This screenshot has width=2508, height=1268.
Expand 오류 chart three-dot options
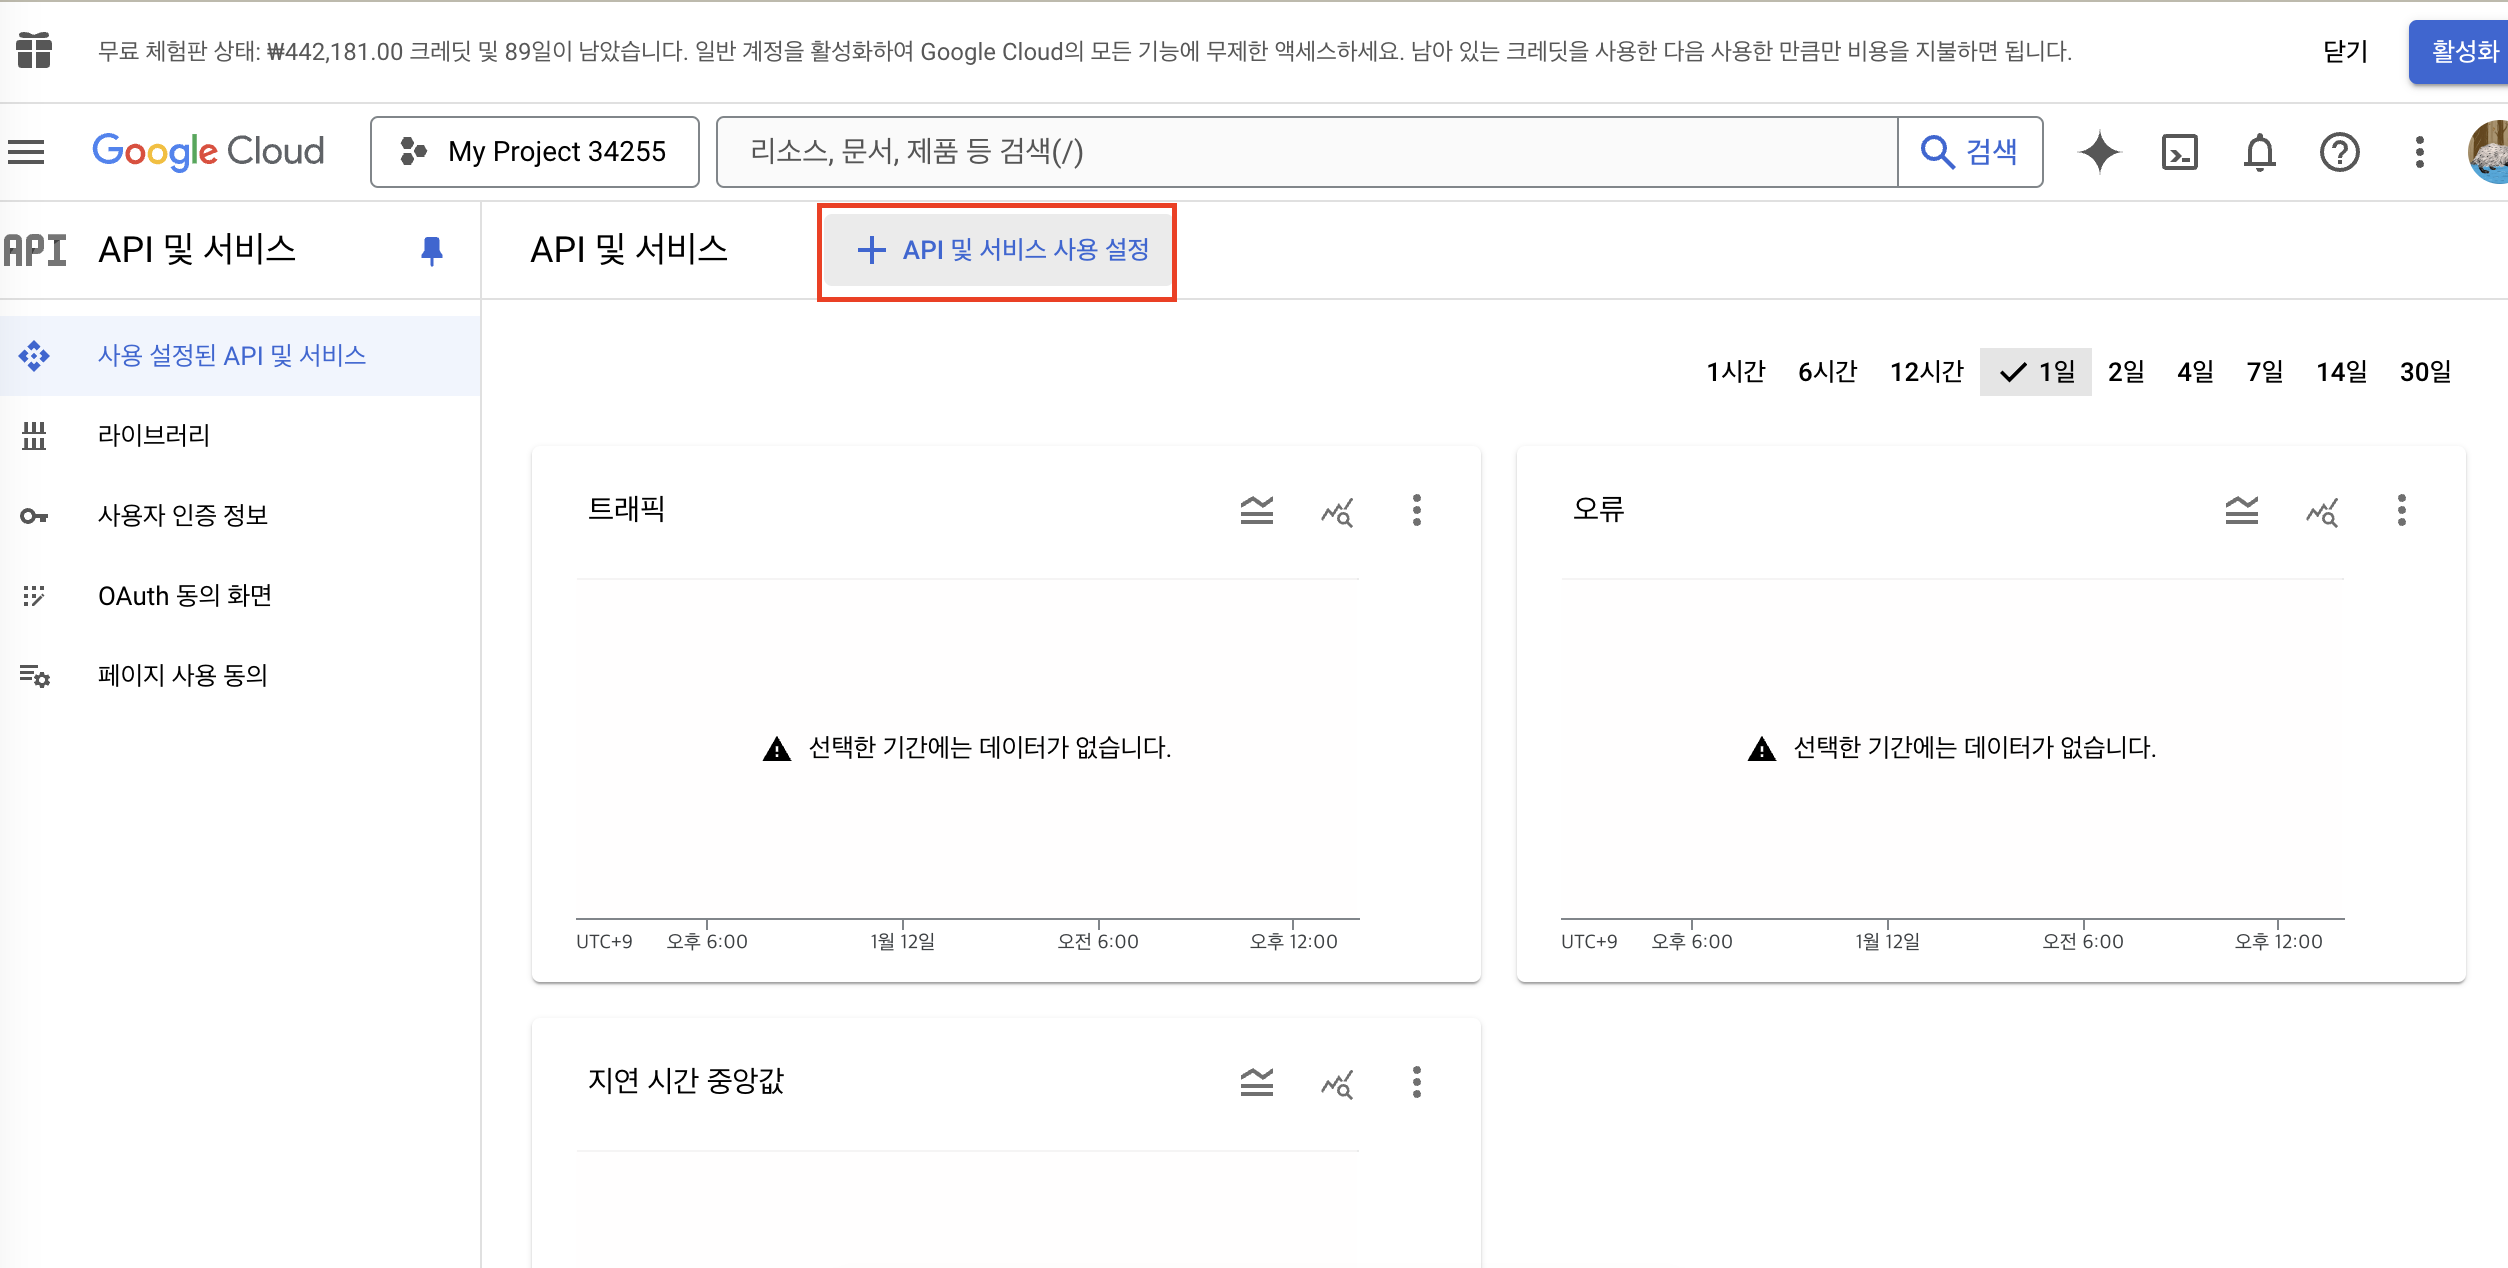[x=2401, y=510]
